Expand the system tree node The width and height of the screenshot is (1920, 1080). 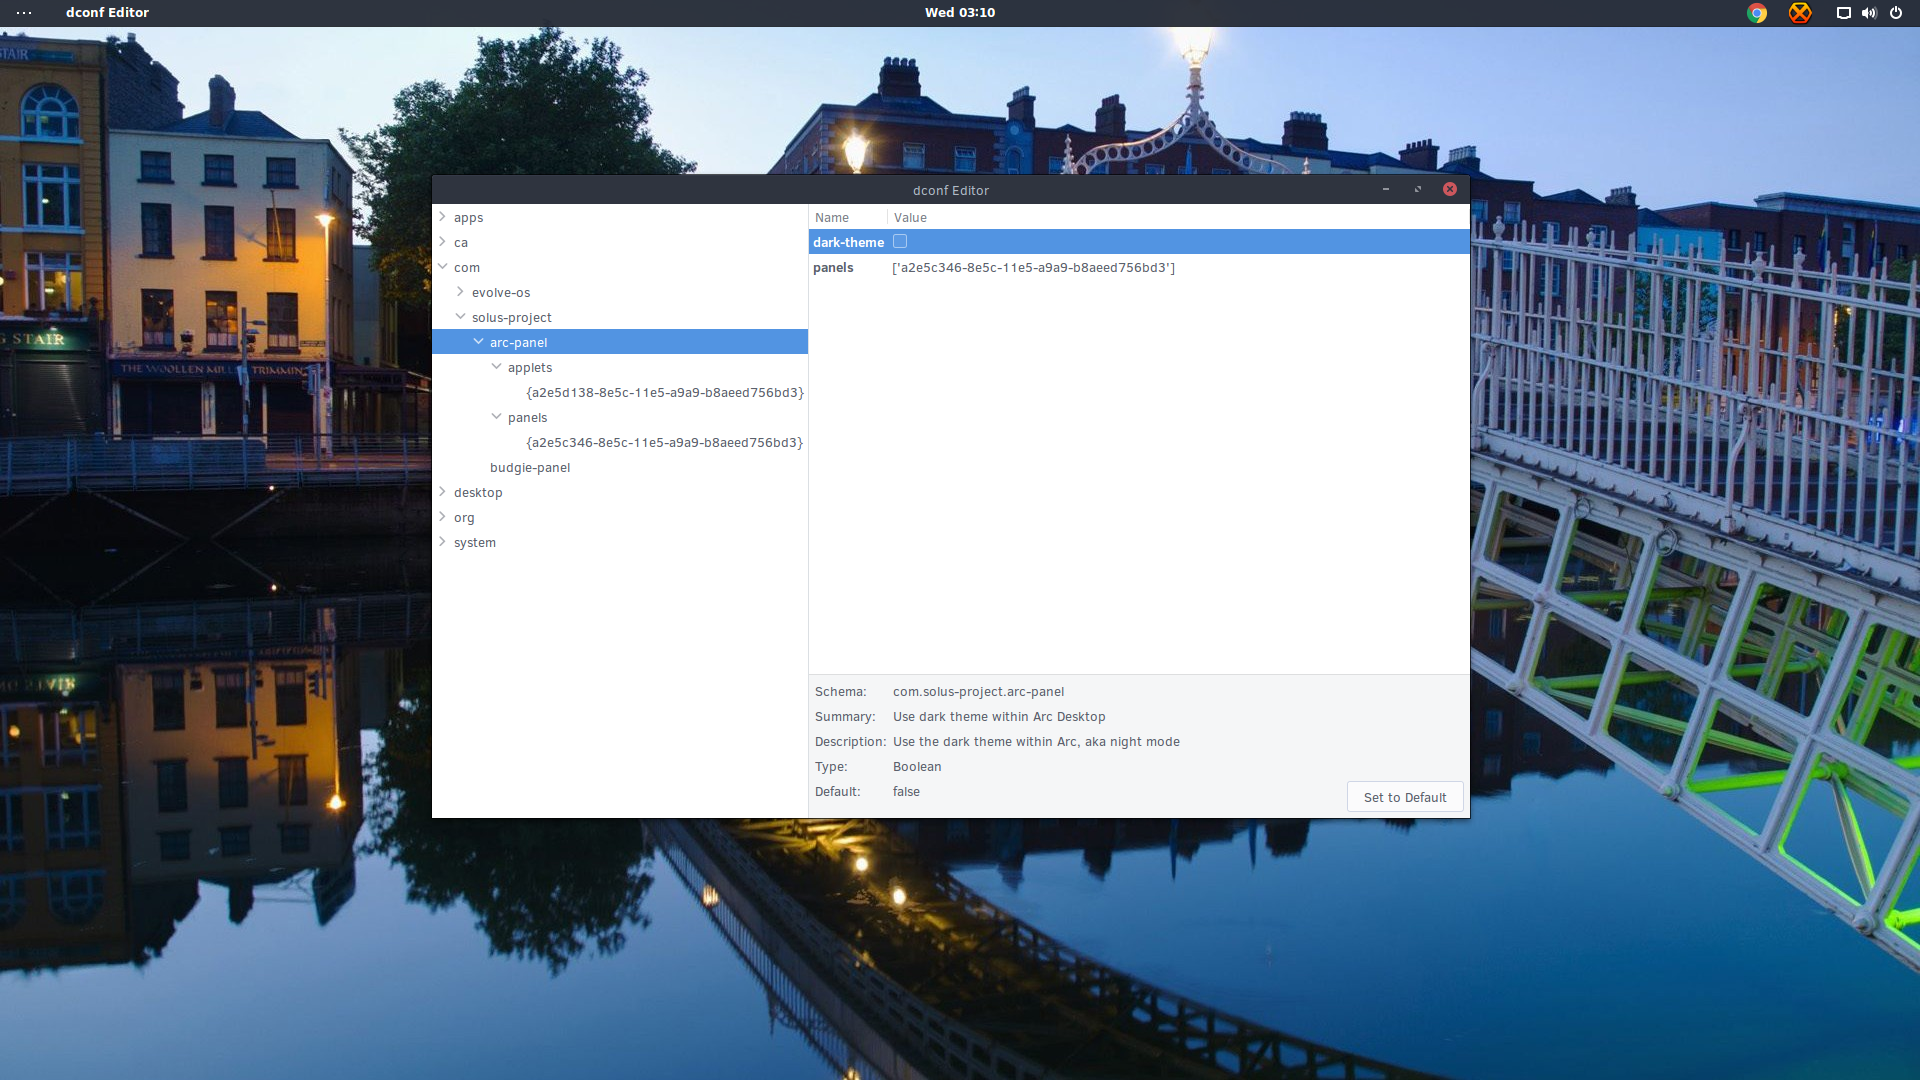click(442, 541)
